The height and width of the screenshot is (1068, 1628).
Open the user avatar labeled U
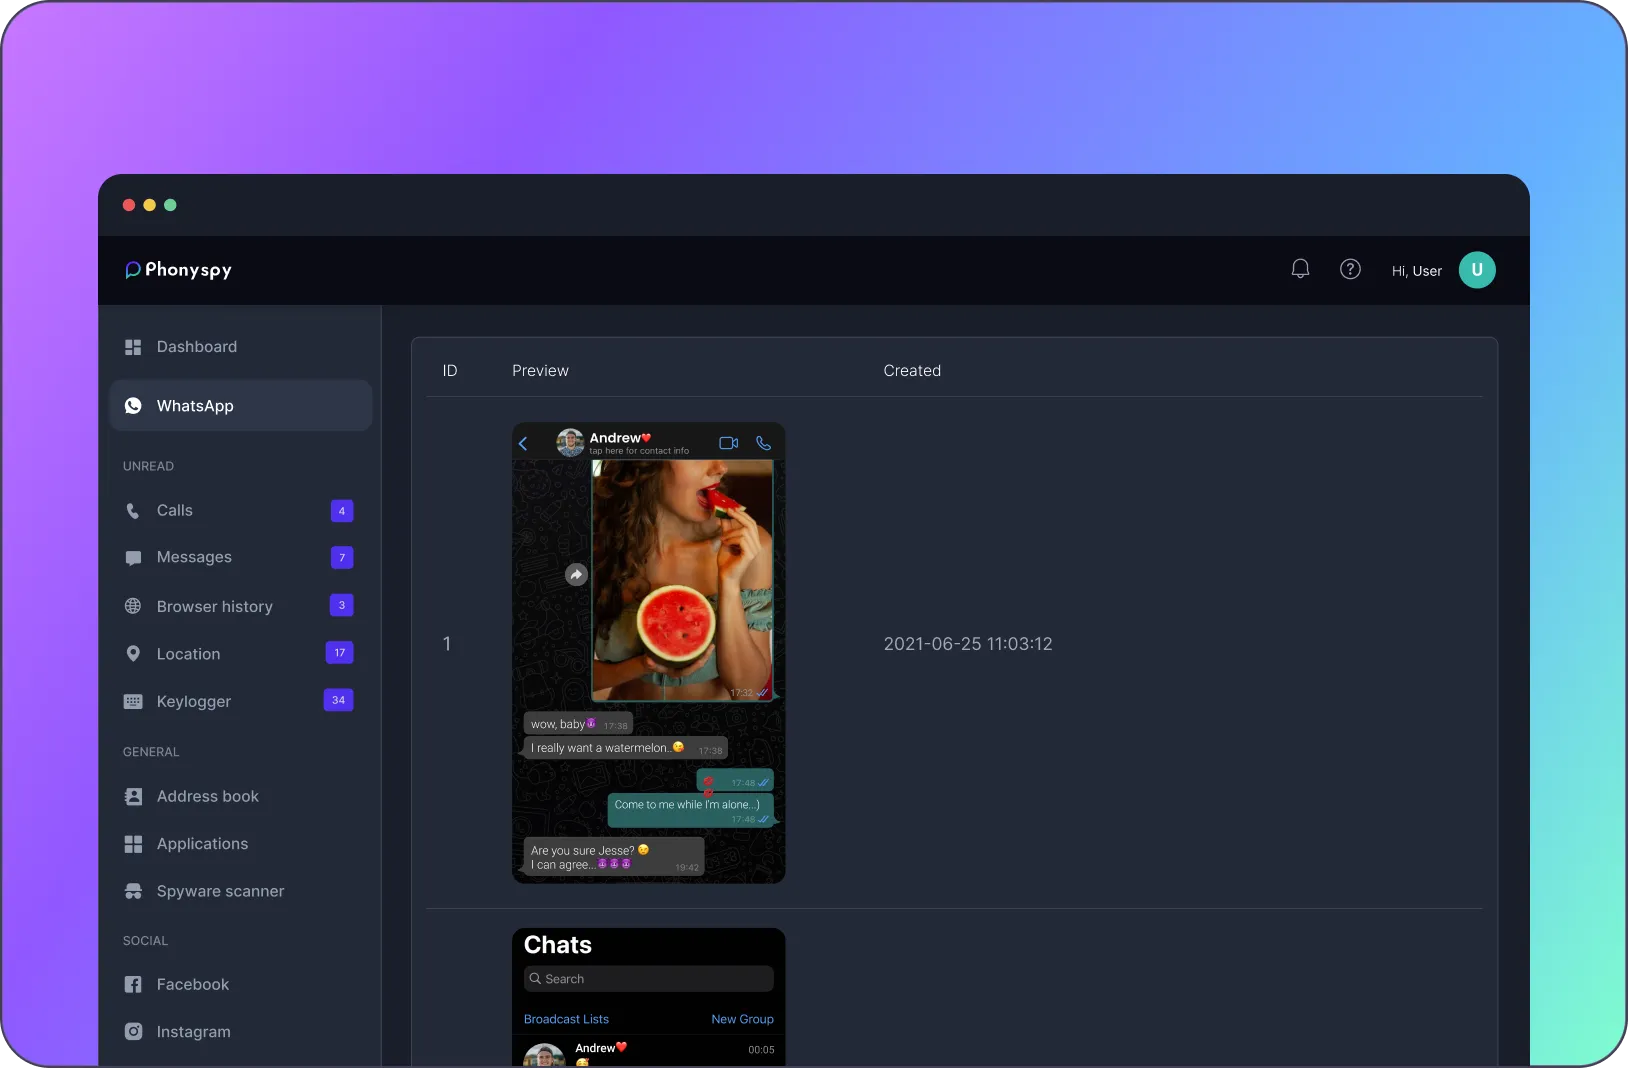(x=1476, y=270)
